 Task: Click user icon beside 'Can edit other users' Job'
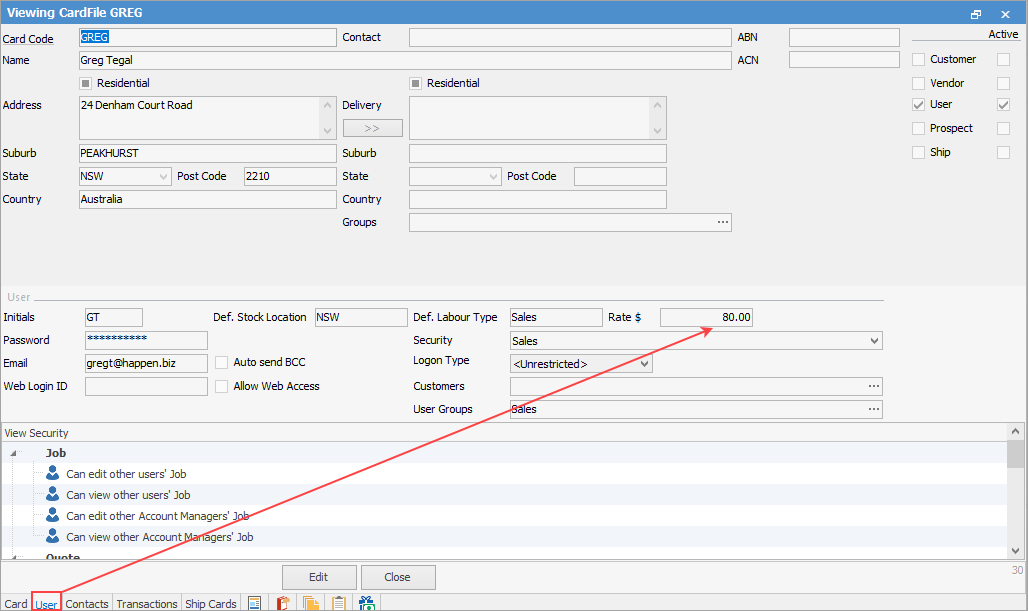coord(53,474)
